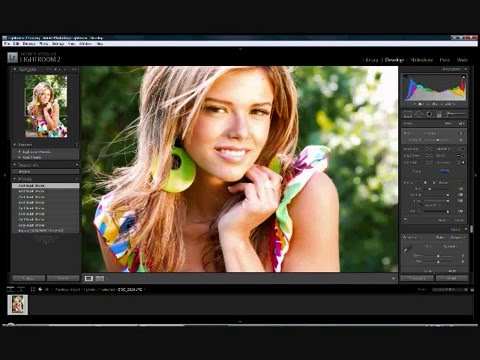480x360 pixels.
Task: Switch to the Library module
Action: coord(372,60)
